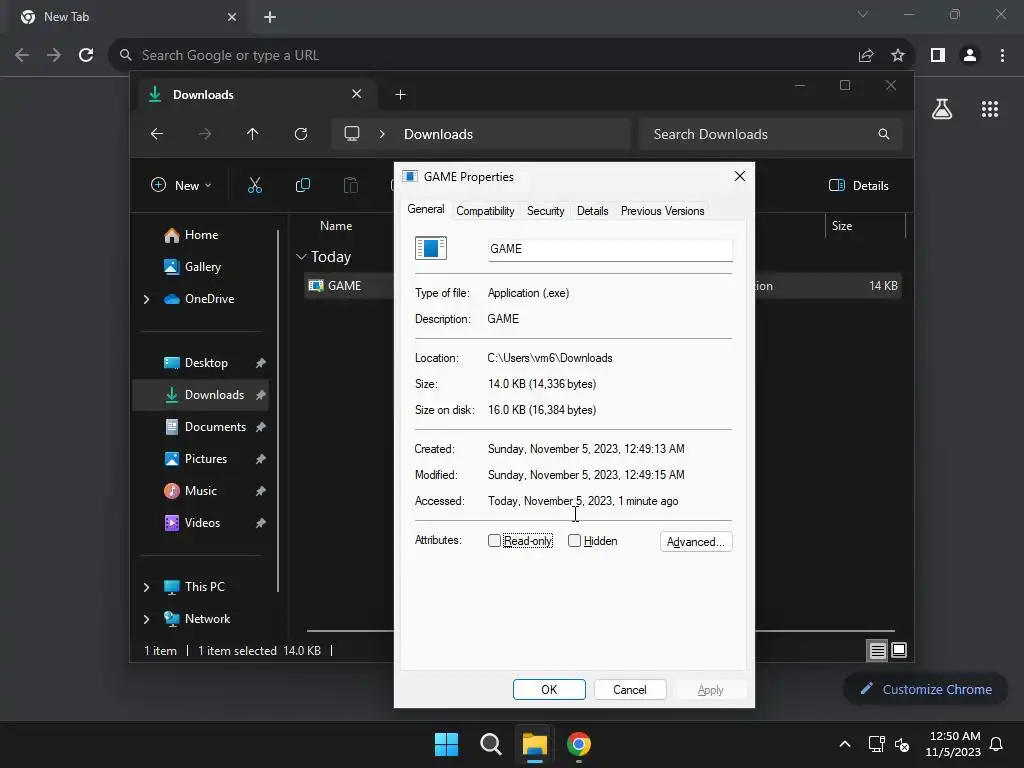Open notification bell in system tray

click(x=997, y=744)
